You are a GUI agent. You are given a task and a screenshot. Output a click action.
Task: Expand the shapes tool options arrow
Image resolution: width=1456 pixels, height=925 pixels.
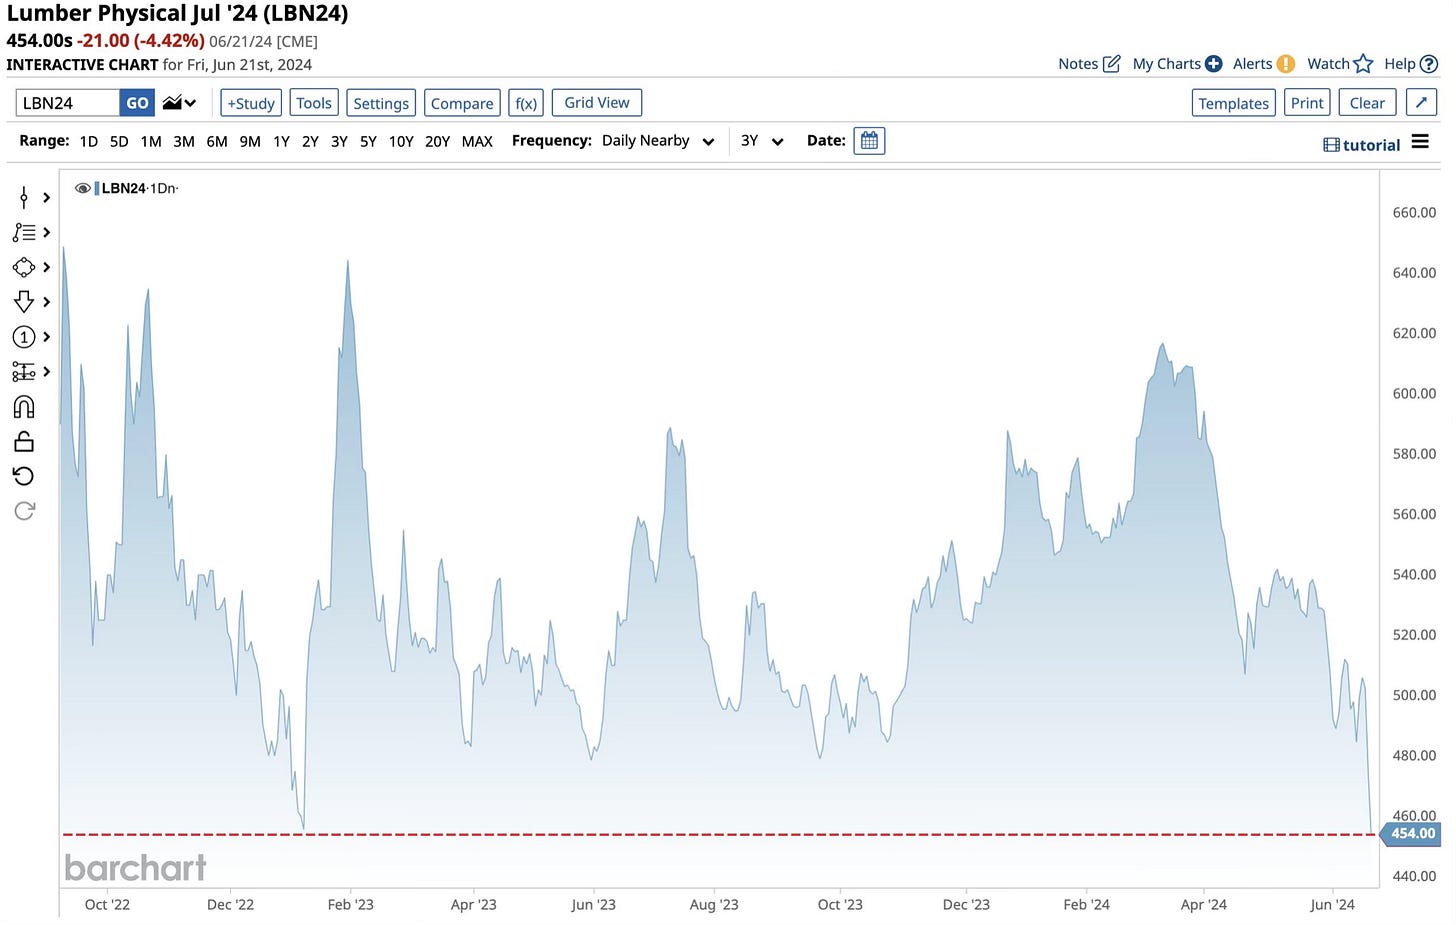46,267
